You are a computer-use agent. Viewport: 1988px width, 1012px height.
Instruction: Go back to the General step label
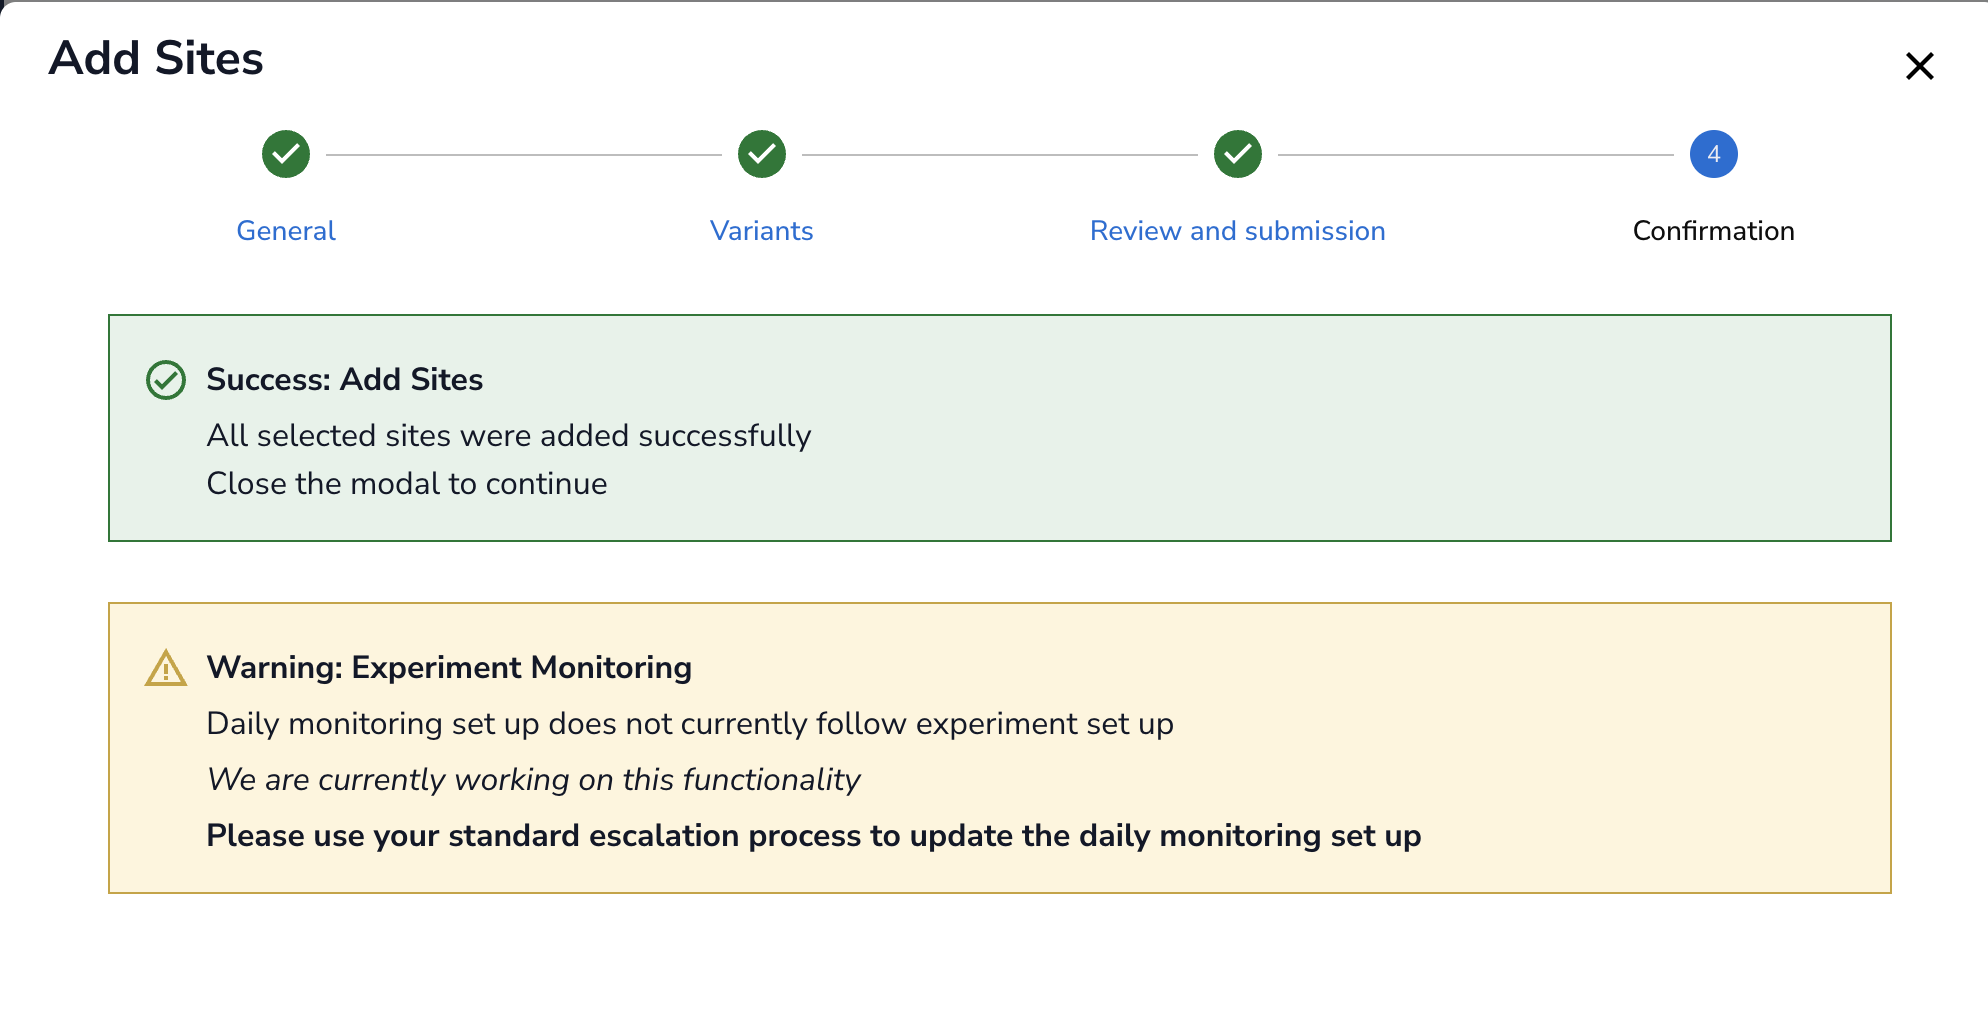(286, 231)
